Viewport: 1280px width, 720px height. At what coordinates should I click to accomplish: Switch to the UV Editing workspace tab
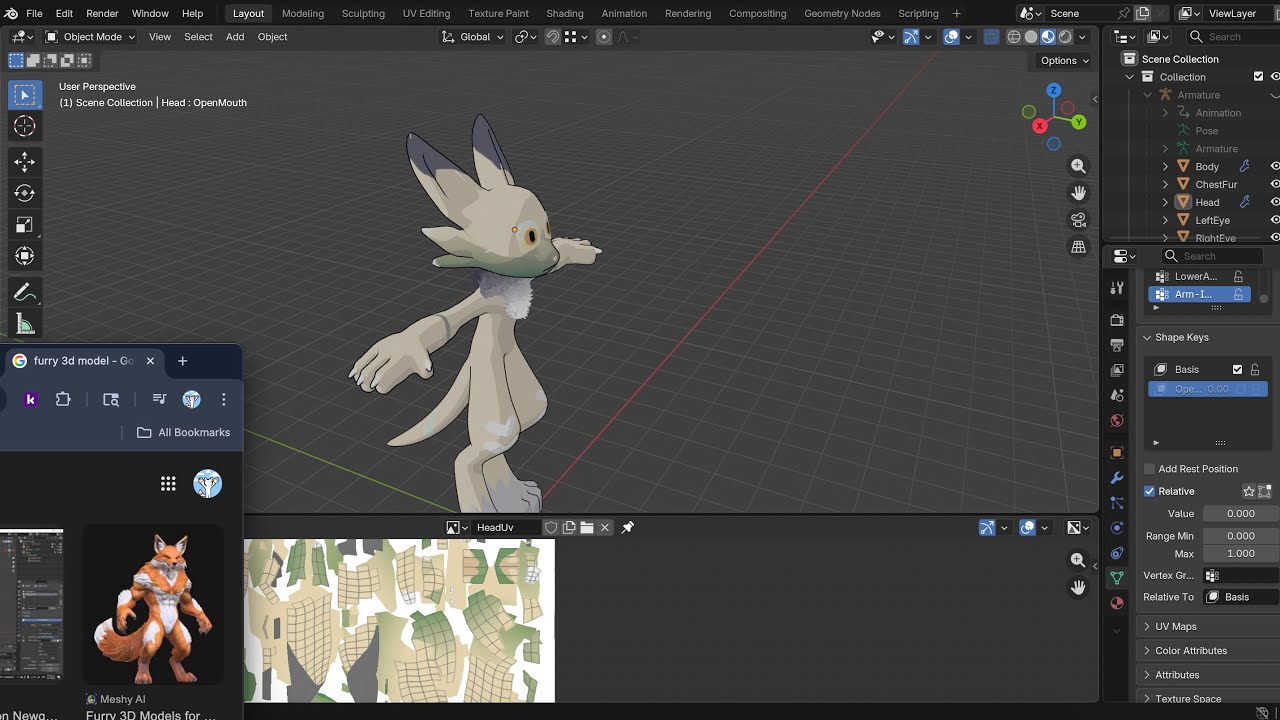(x=426, y=13)
